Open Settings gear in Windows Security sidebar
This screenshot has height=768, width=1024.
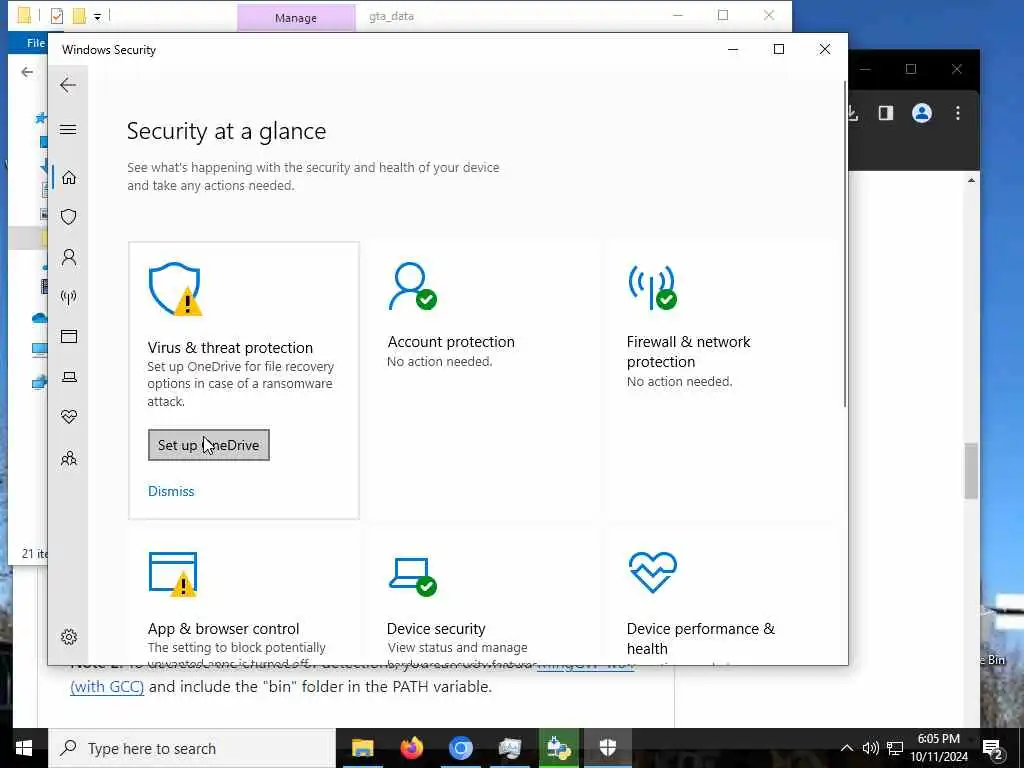coord(69,637)
